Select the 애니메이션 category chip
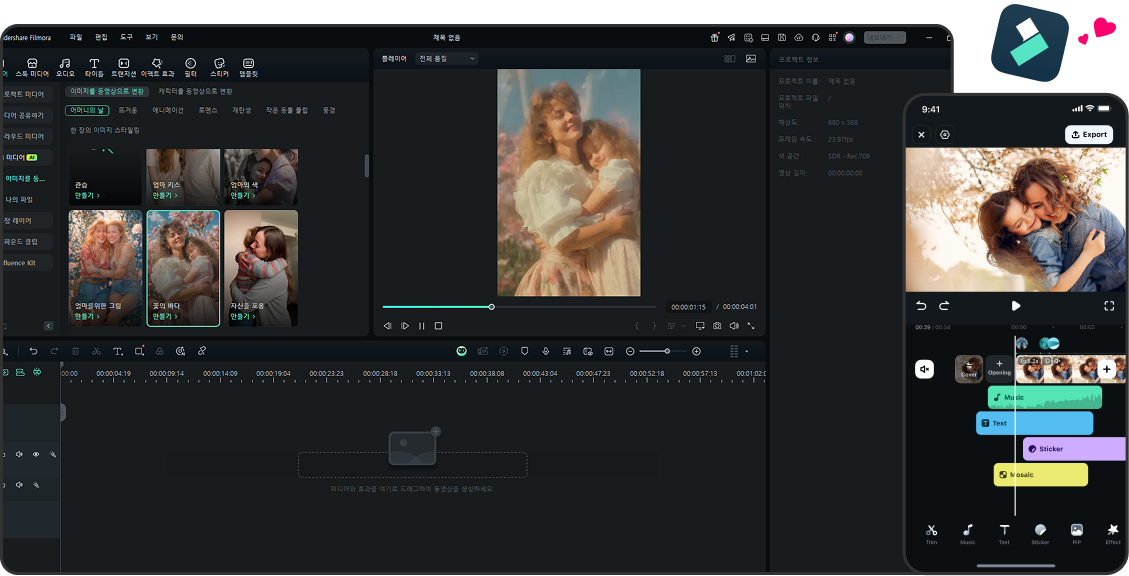This screenshot has width=1129, height=576. click(x=168, y=110)
